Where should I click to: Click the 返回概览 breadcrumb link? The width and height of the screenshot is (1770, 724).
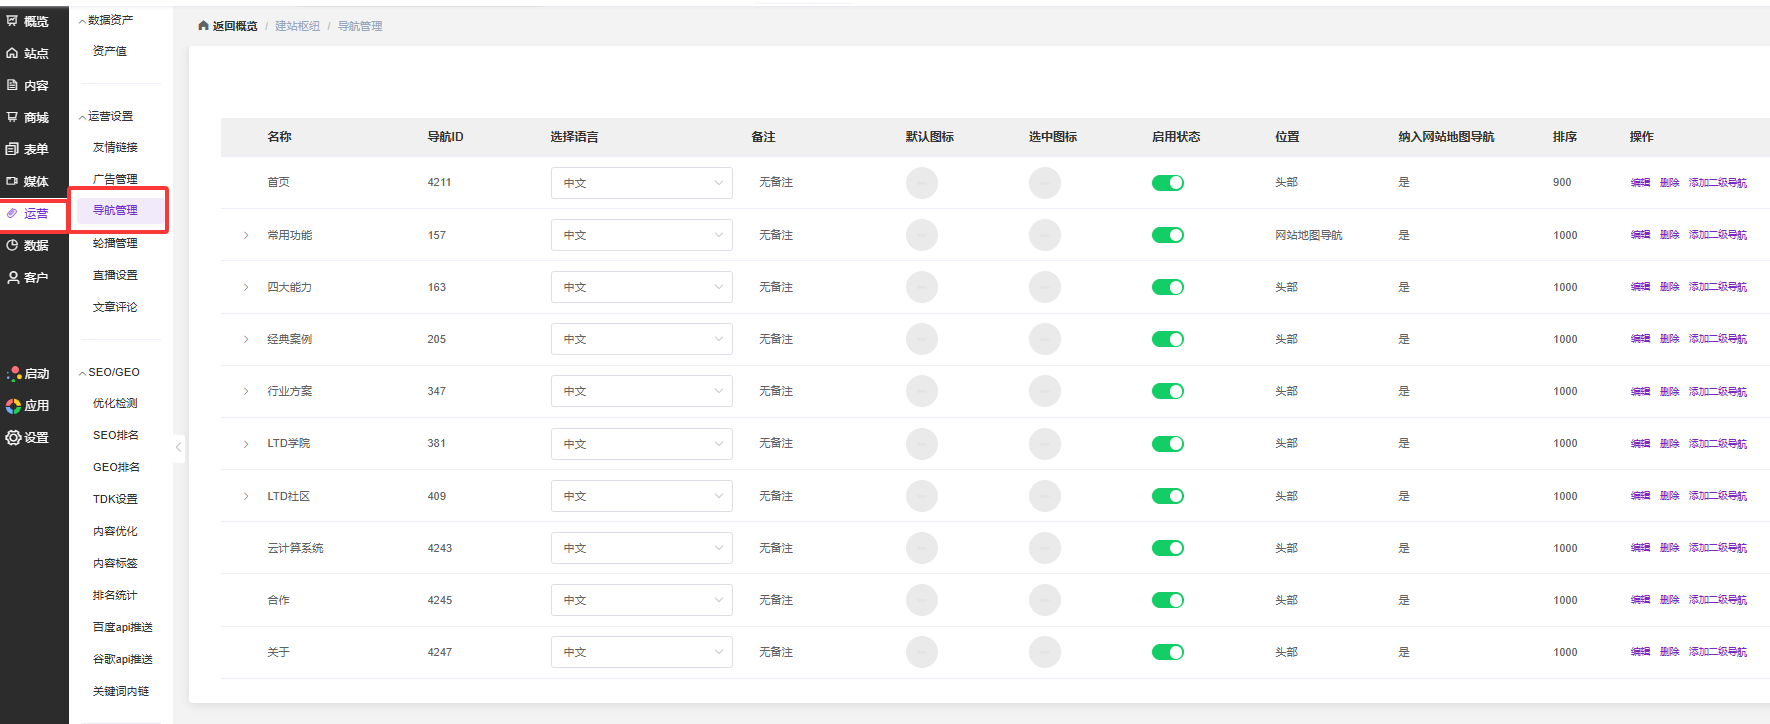coord(234,26)
